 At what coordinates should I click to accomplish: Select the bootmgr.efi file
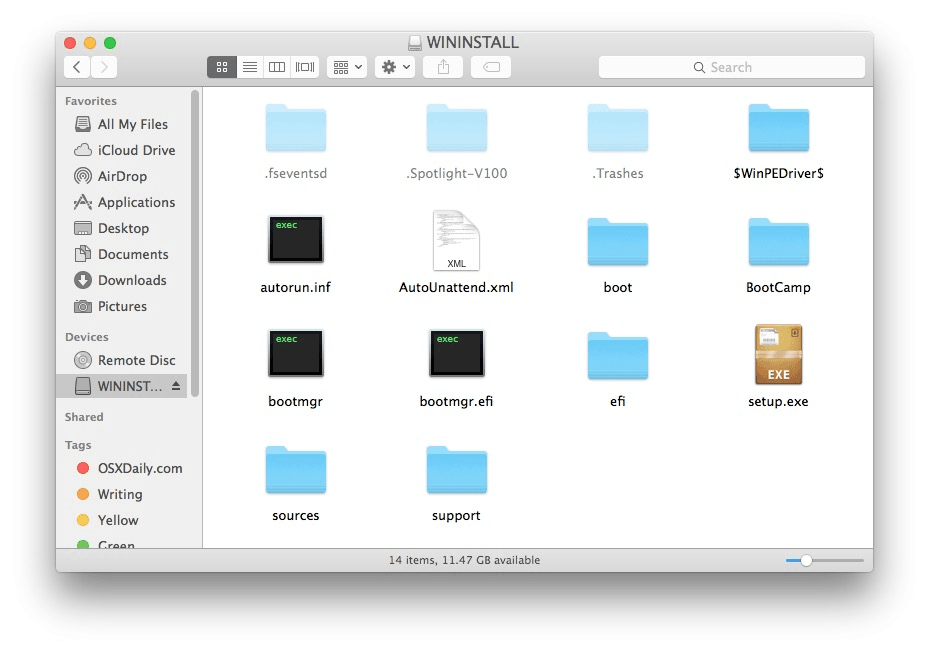[x=456, y=353]
